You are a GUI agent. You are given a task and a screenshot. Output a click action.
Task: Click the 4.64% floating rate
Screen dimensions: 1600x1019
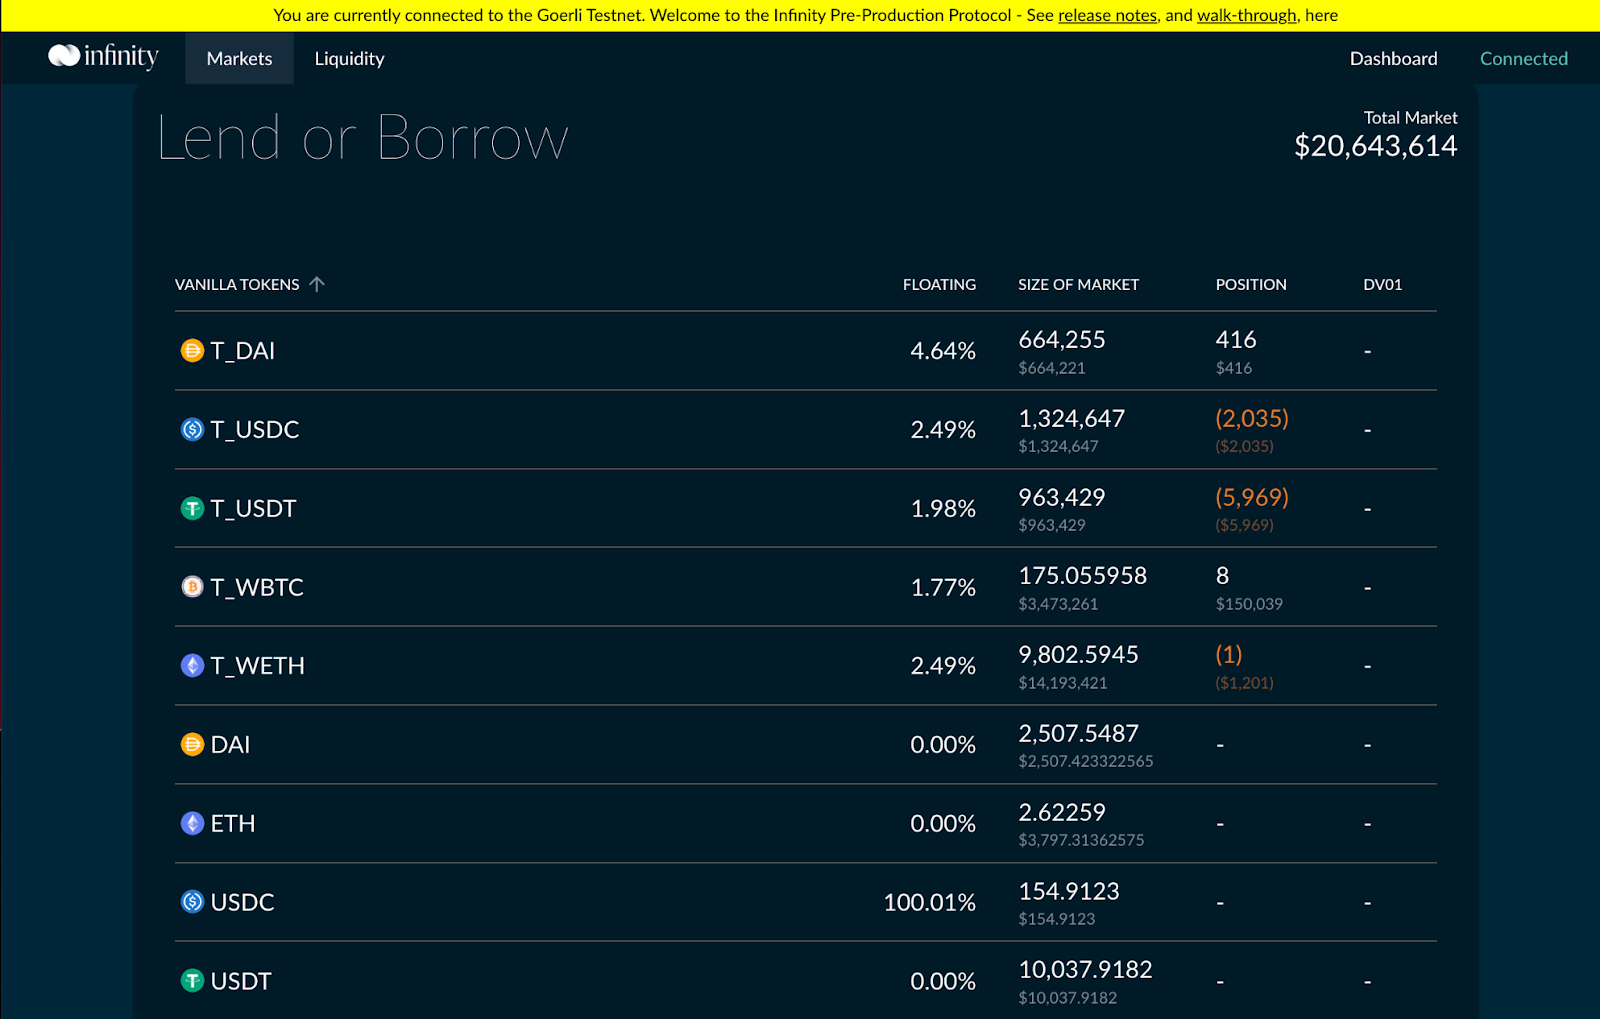943,351
